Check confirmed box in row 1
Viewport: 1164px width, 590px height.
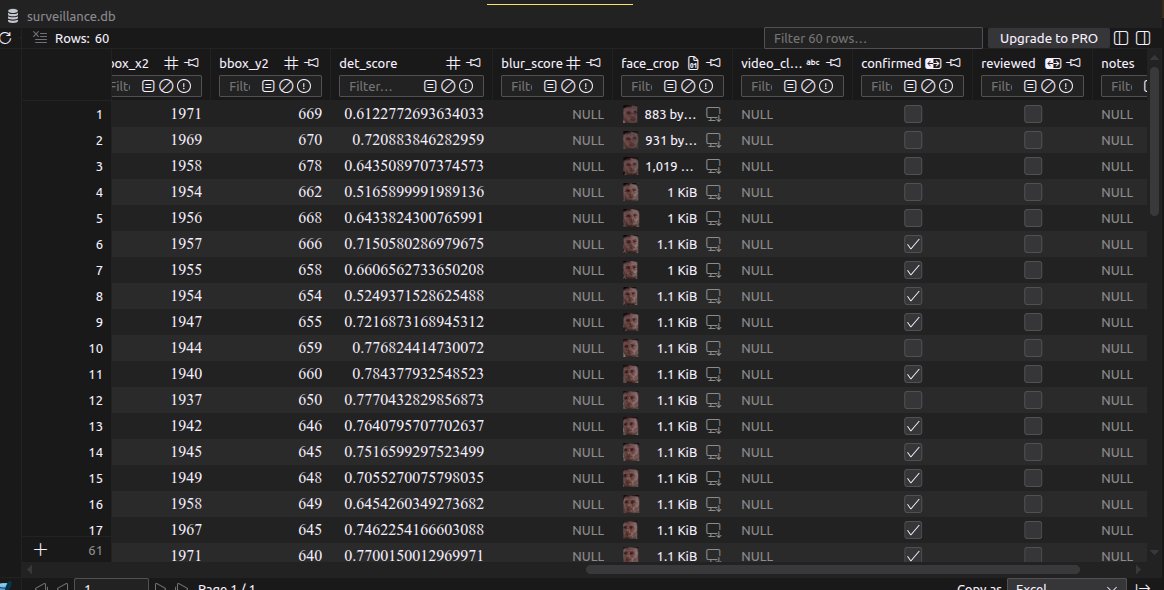(x=913, y=114)
